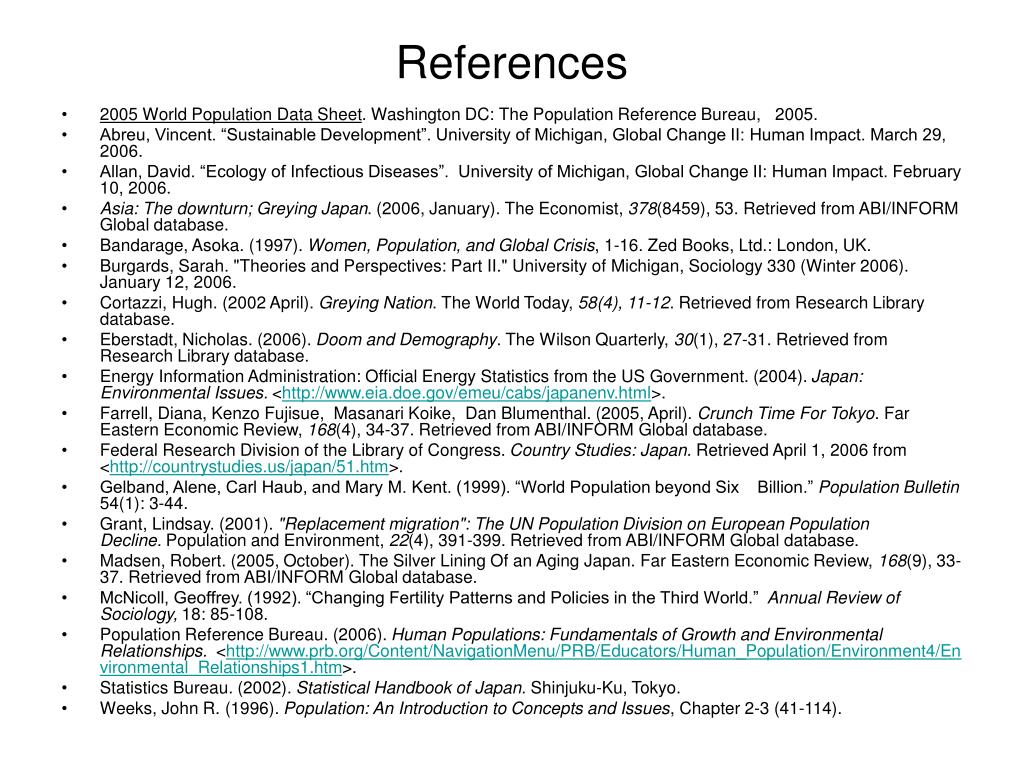Click the Population Bulletin journal name
Screen dimensions: 1024x768
coord(889,487)
